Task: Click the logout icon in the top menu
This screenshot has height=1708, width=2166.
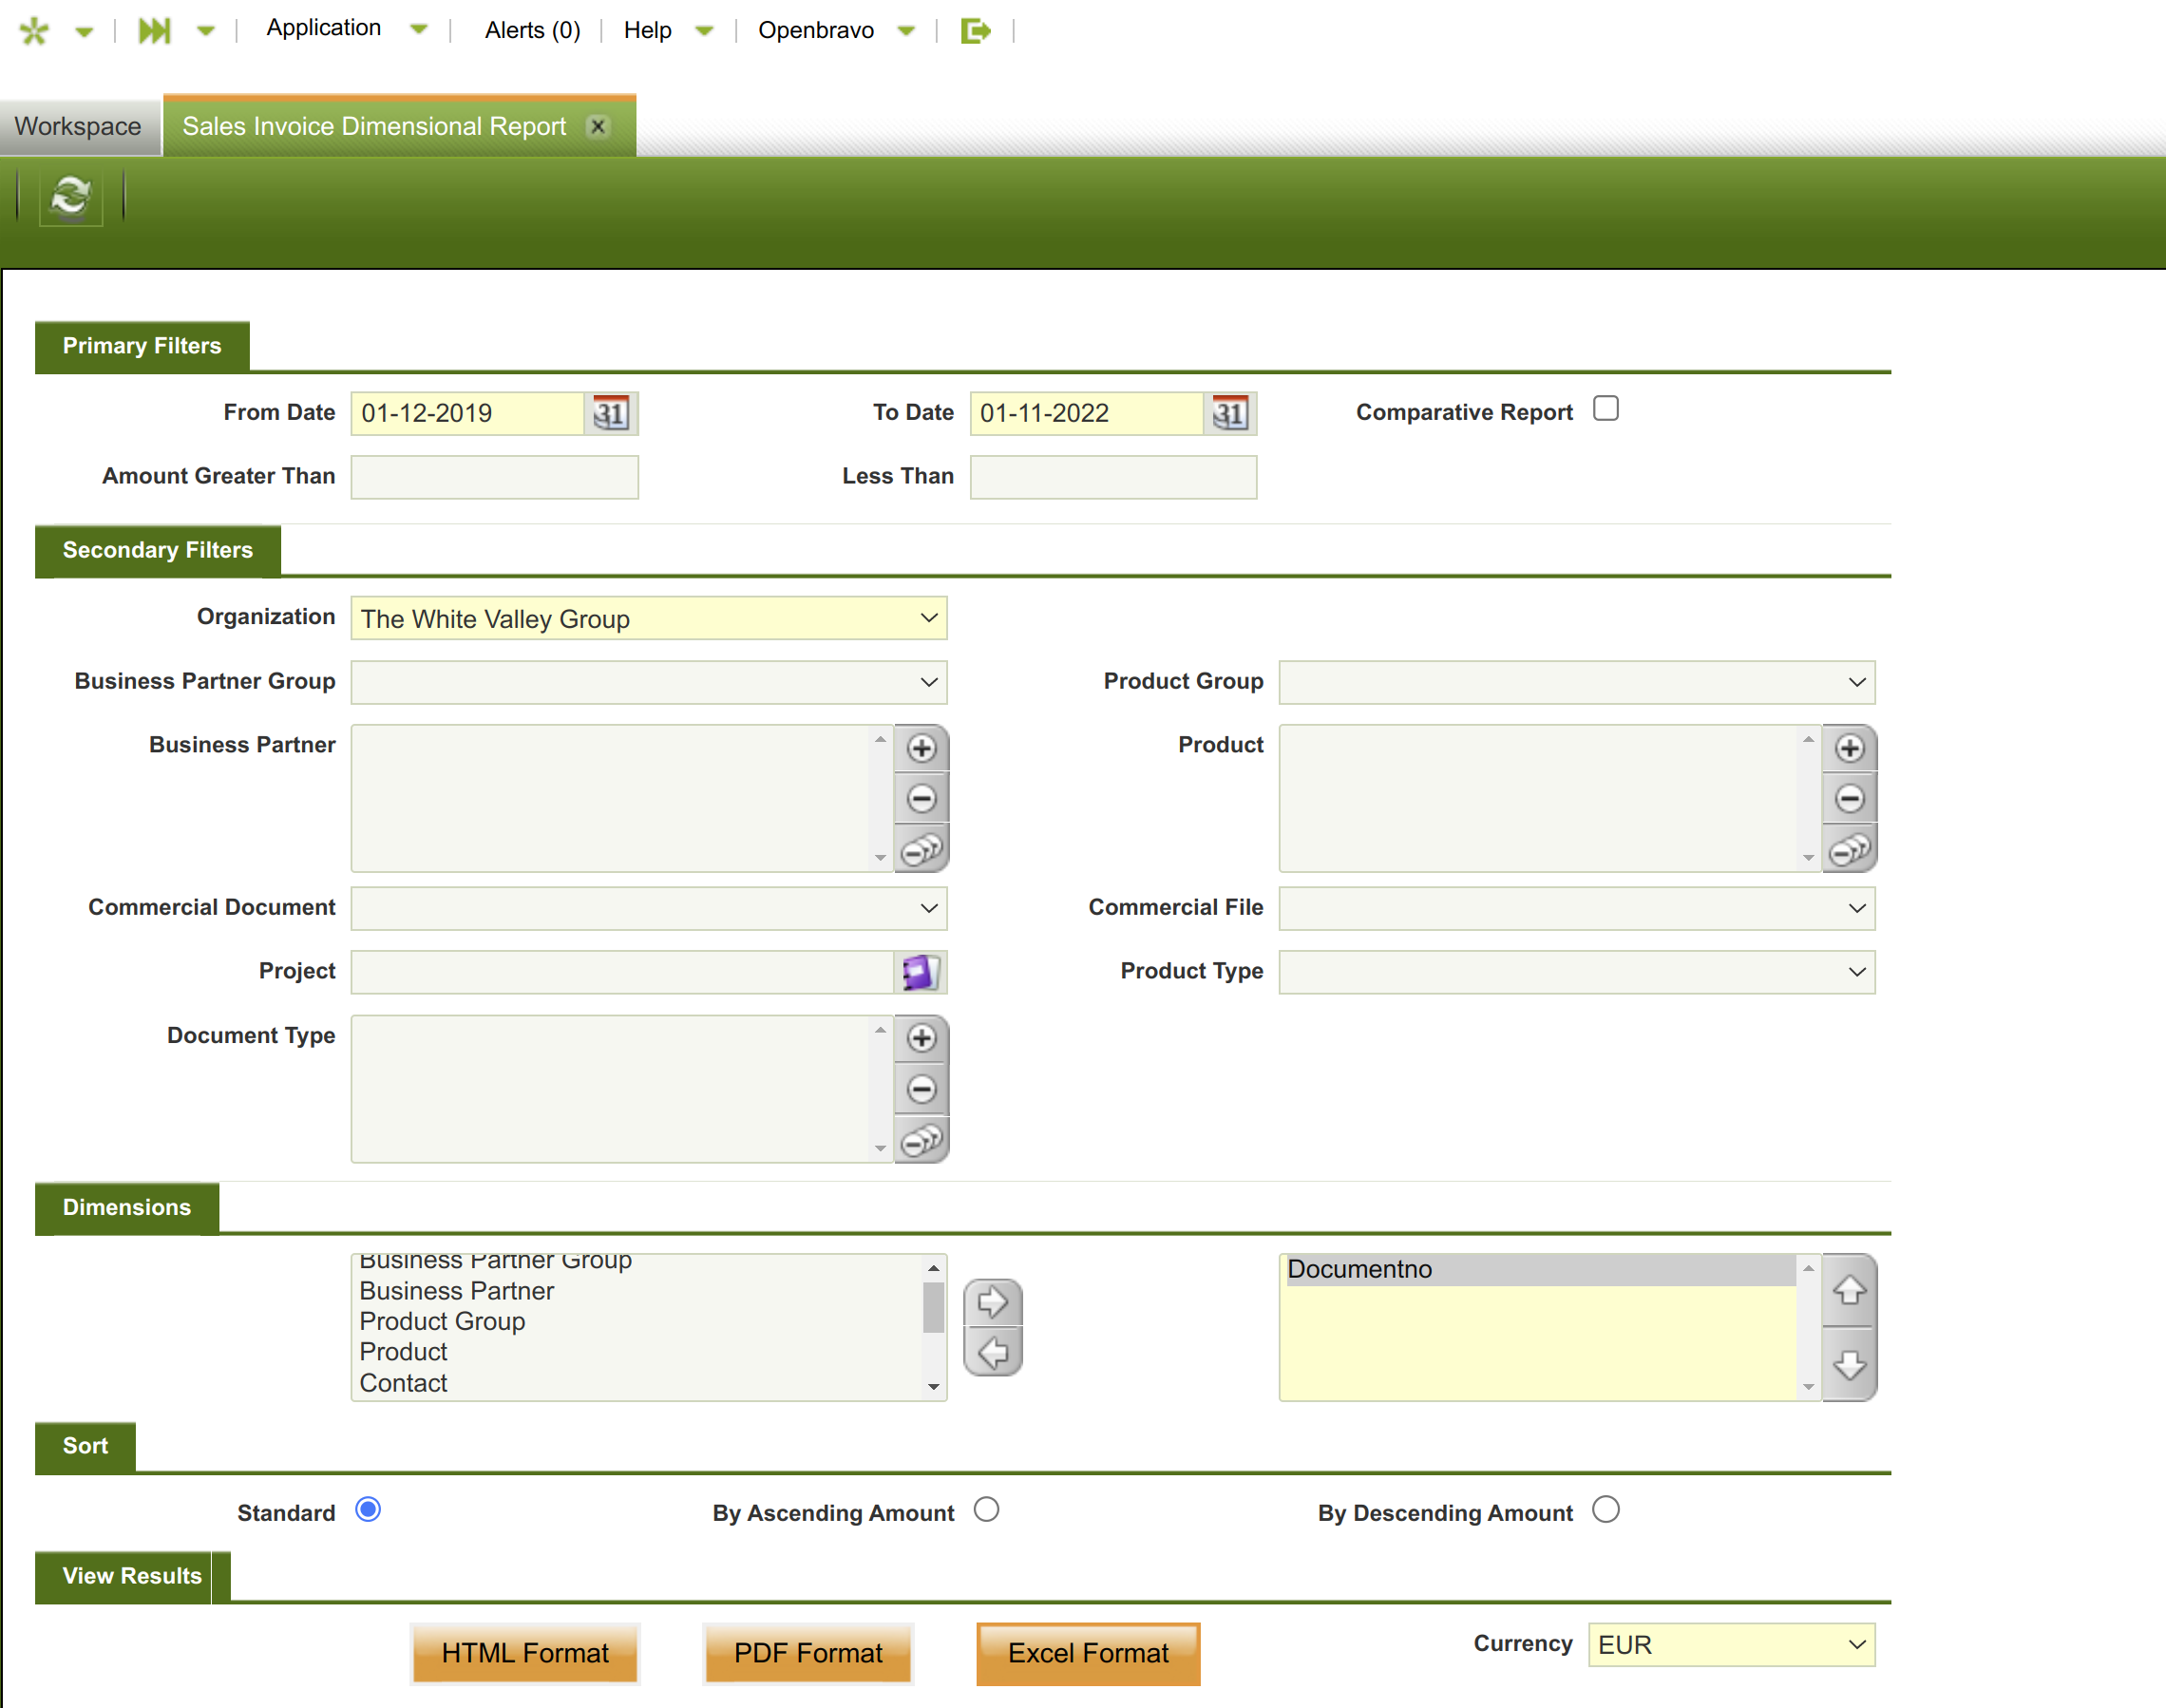Action: pos(975,31)
